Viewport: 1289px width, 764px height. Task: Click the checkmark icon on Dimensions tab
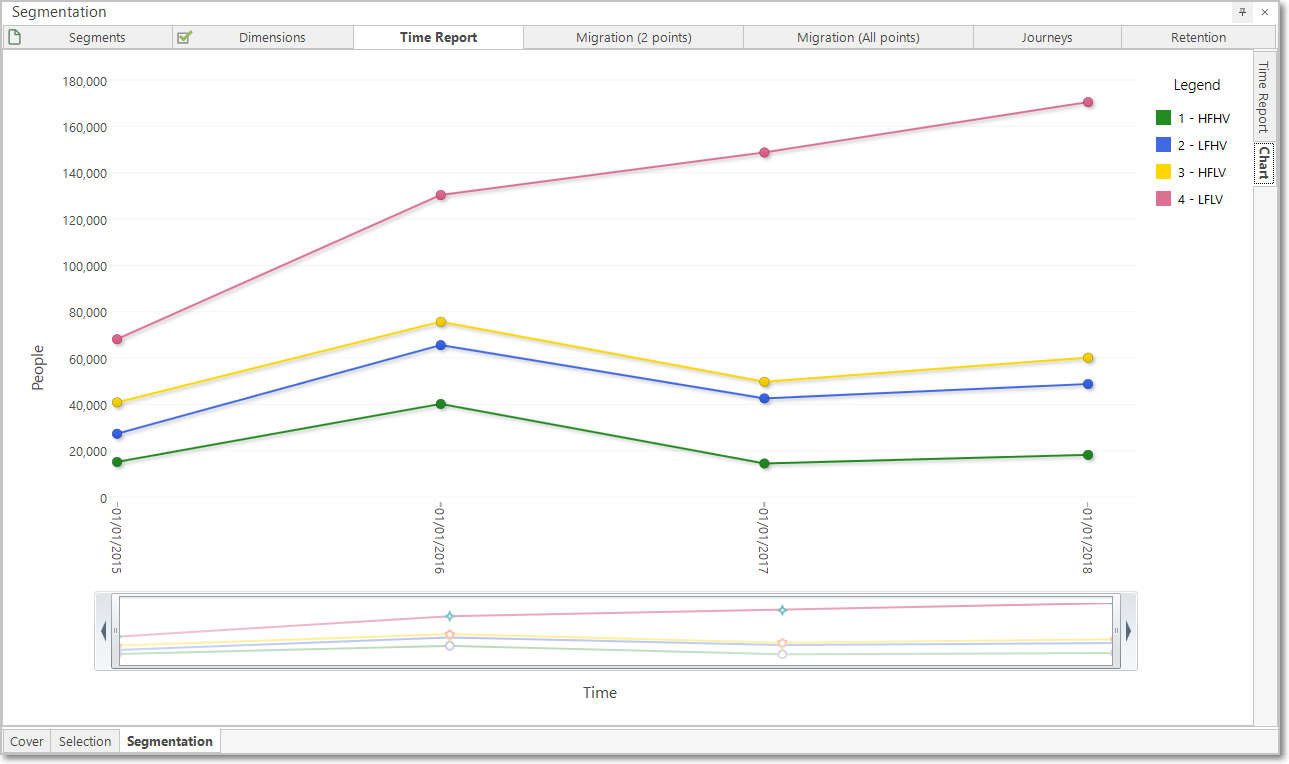point(184,38)
